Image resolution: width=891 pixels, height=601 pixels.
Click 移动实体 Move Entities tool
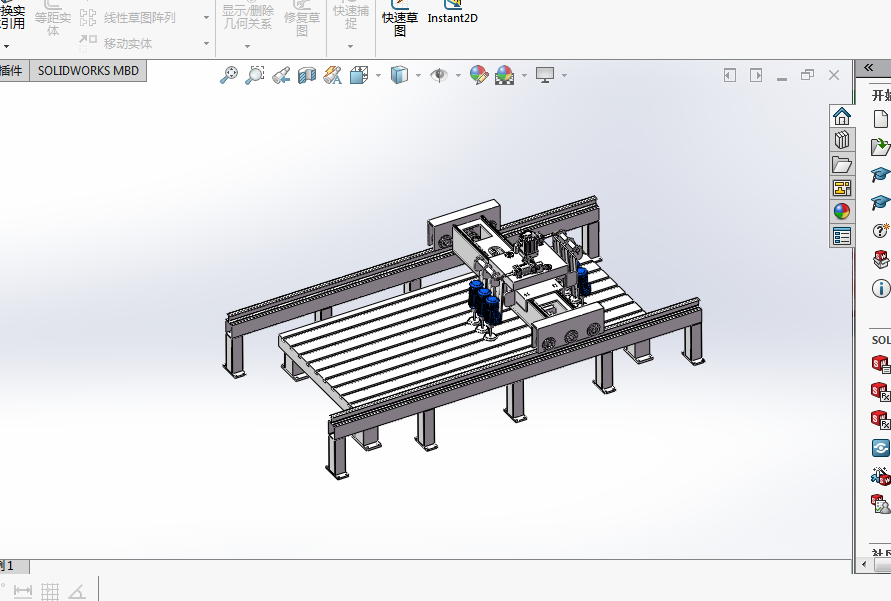point(116,43)
